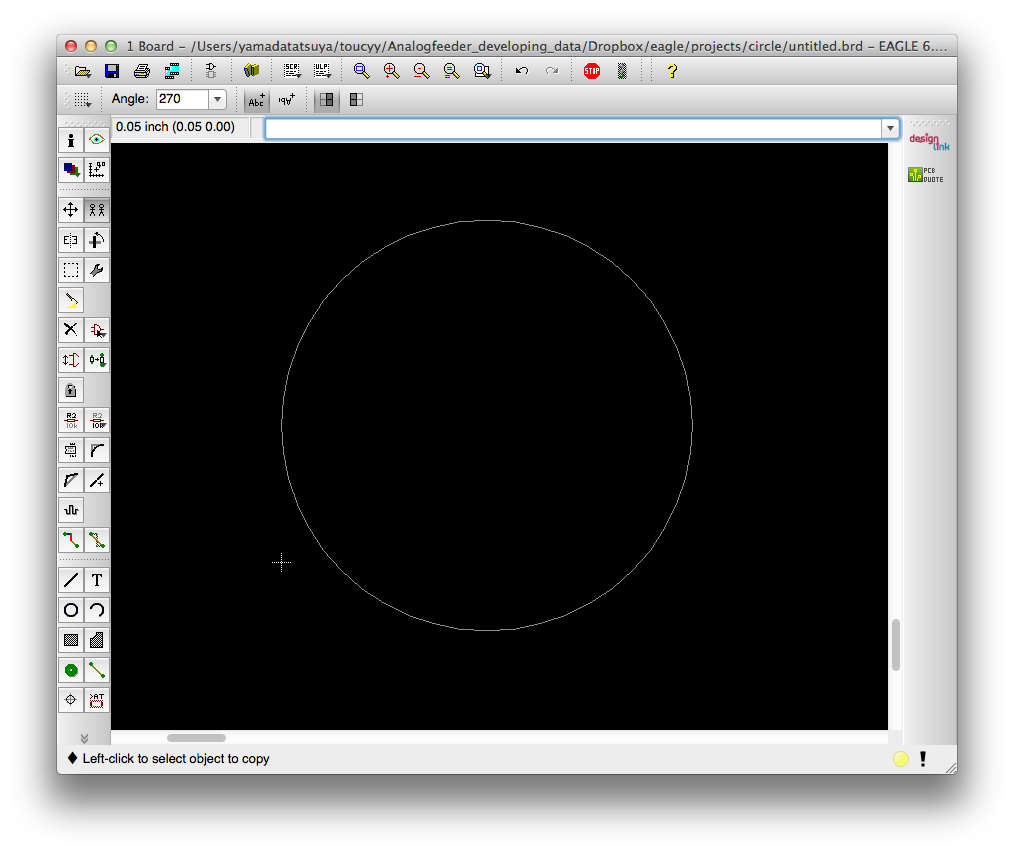Select the Via tool

tap(71, 670)
